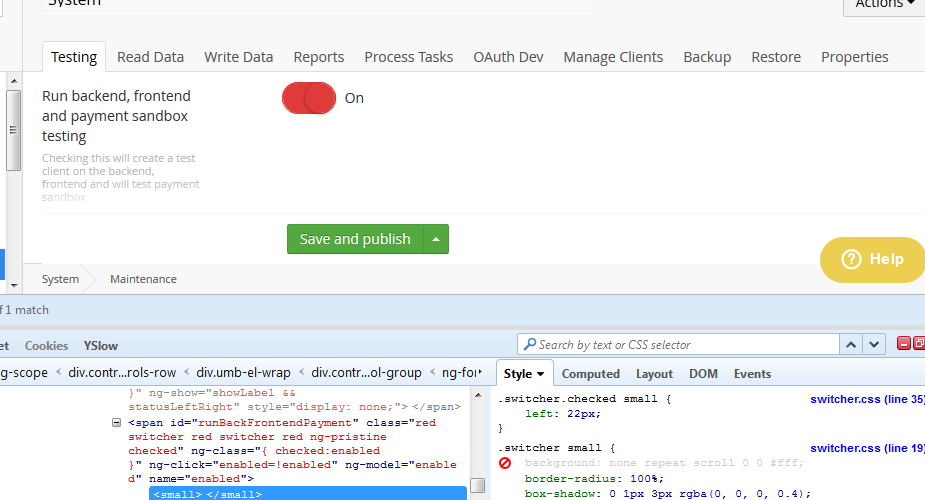Select div.umb-el-wrap in element path
The width and height of the screenshot is (925, 500).
[243, 373]
